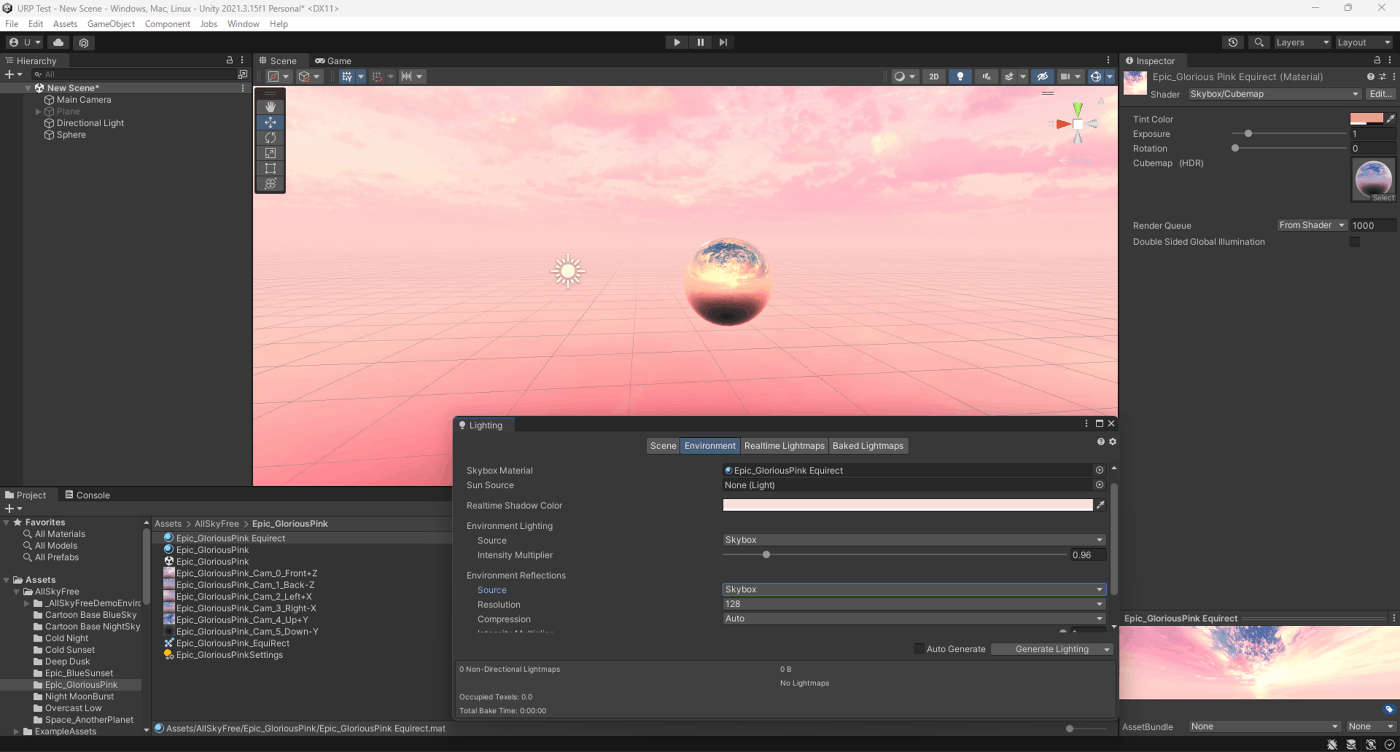
Task: Open the Layers dropdown
Action: [x=1302, y=42]
